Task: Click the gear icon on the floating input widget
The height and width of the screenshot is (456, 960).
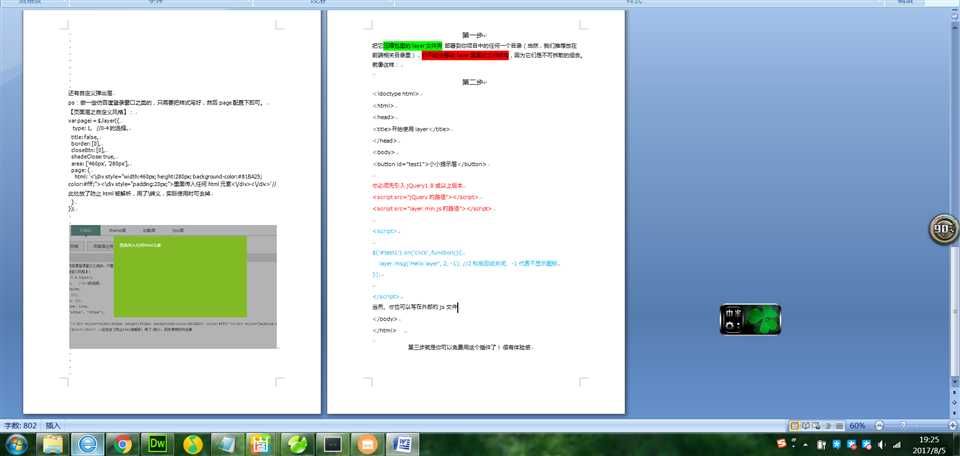Action: (x=730, y=326)
